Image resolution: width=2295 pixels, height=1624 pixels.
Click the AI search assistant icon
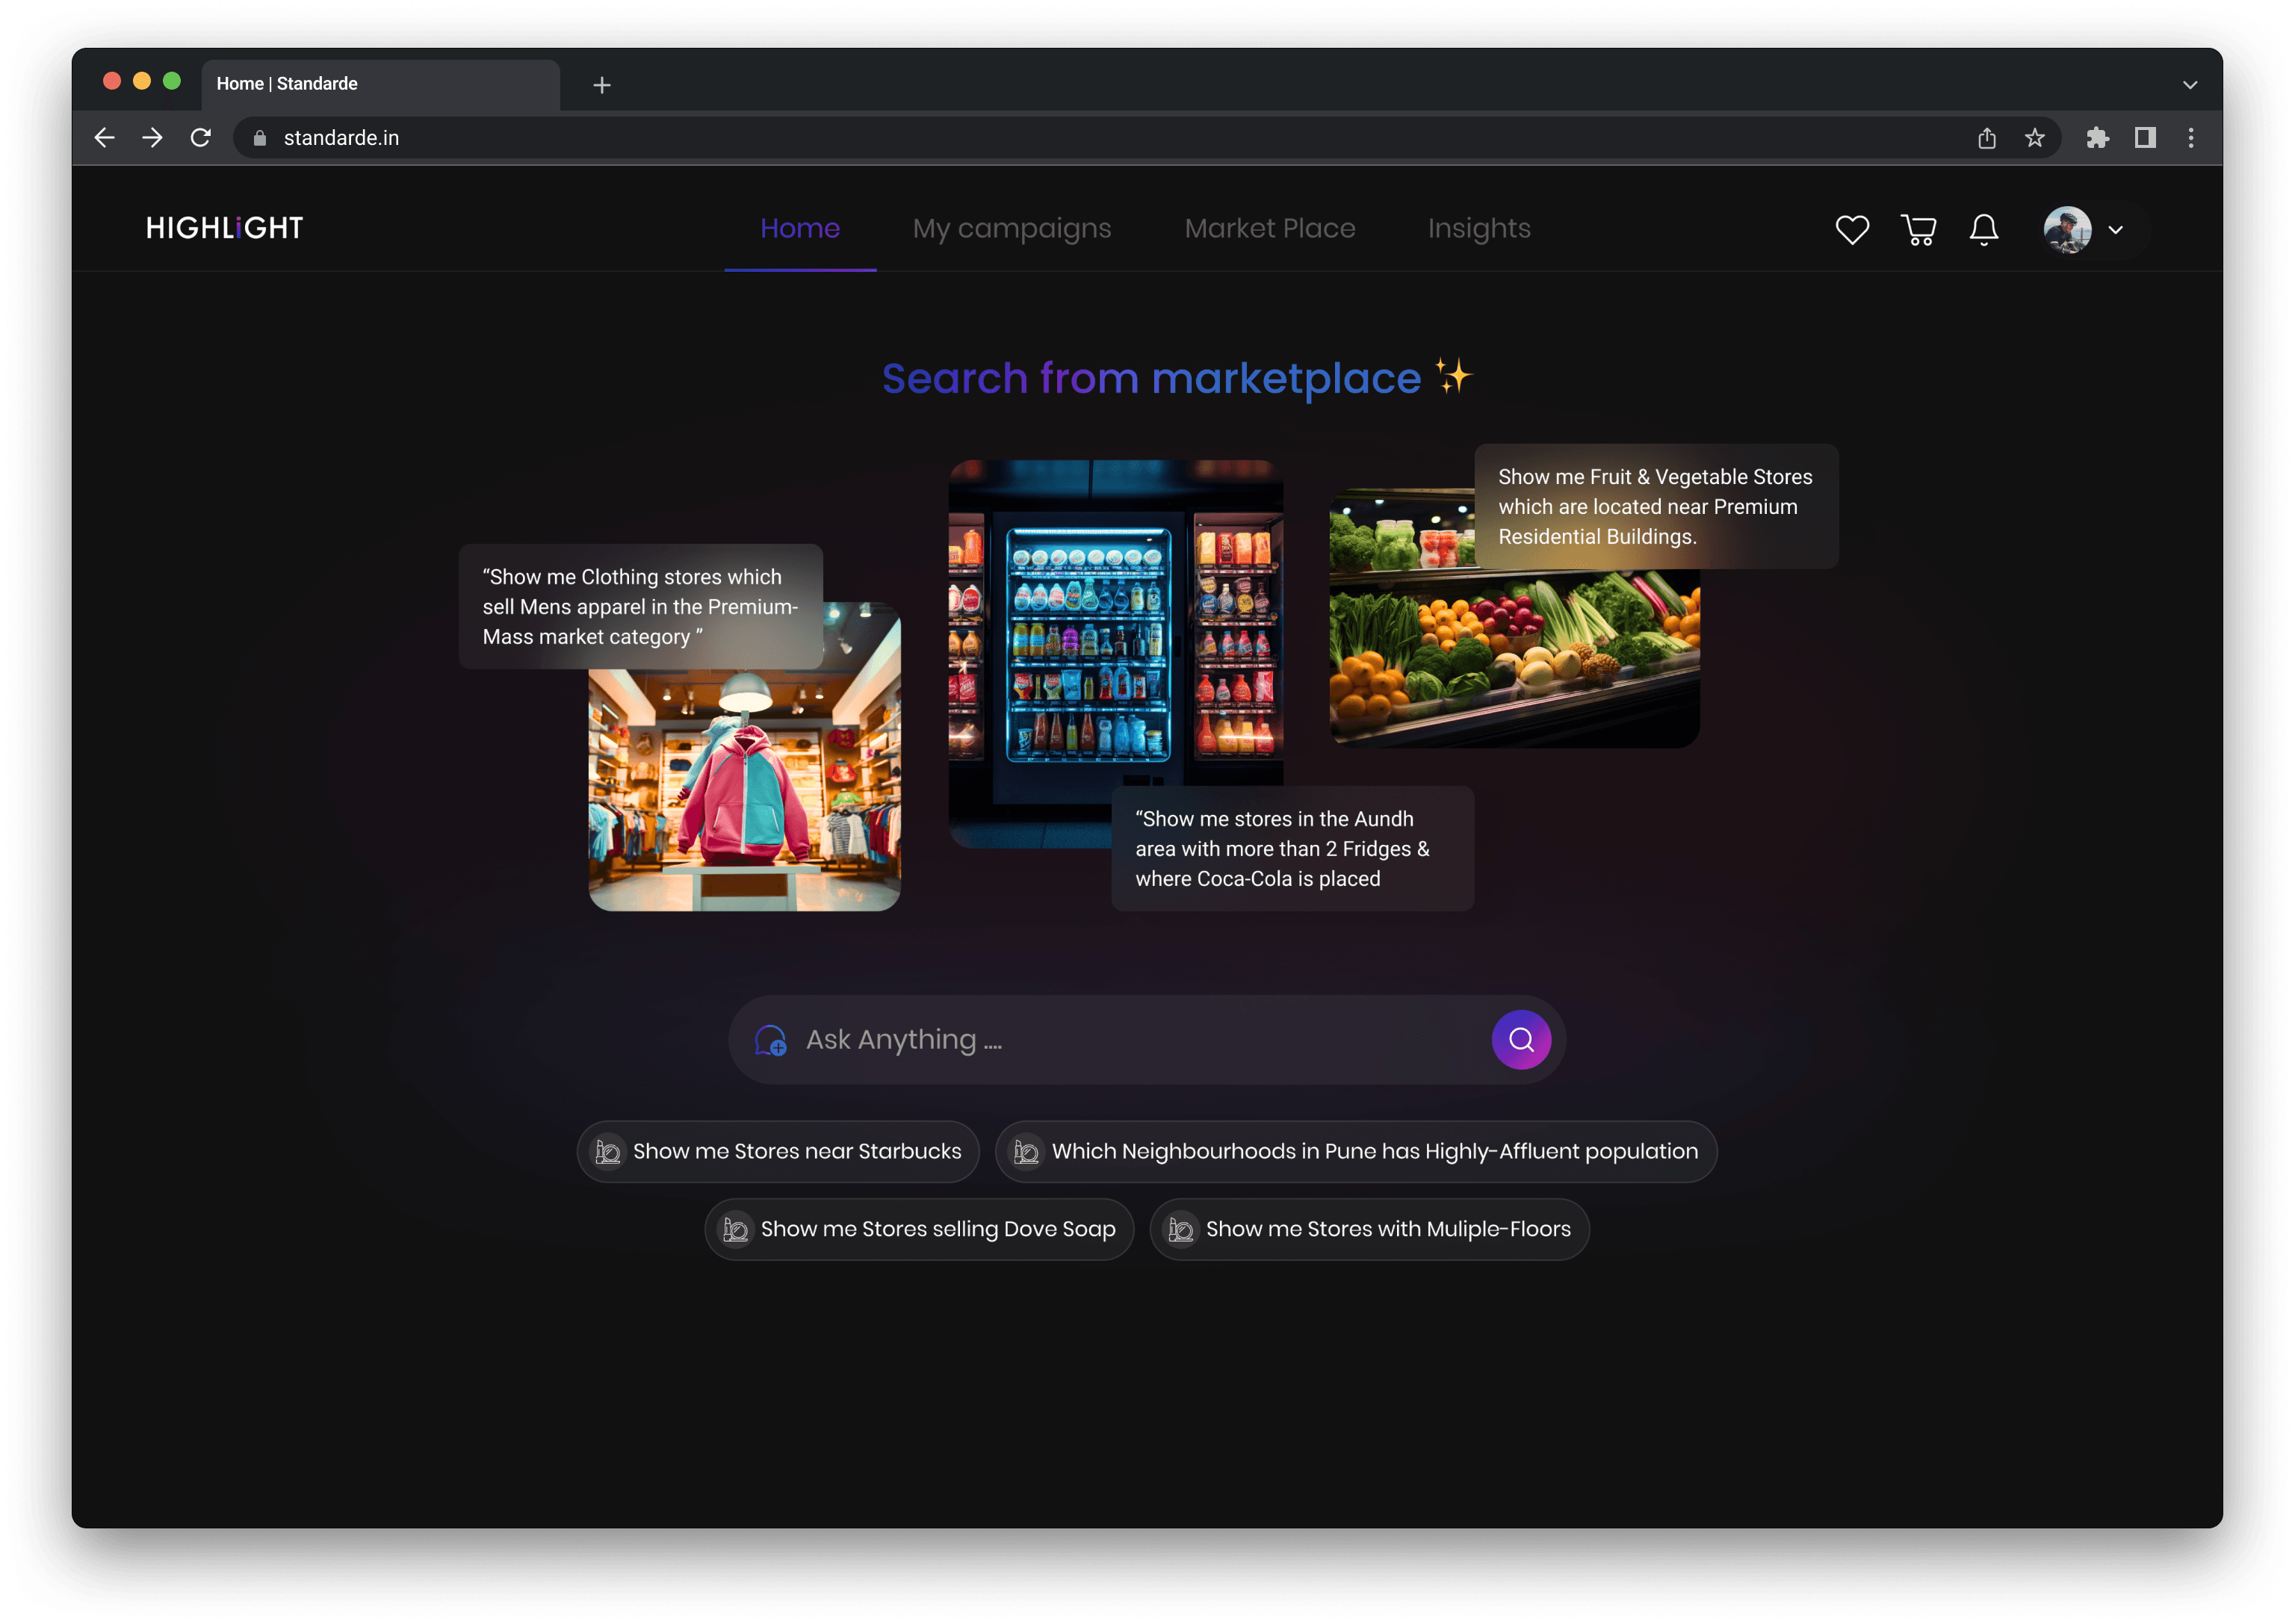[x=769, y=1039]
